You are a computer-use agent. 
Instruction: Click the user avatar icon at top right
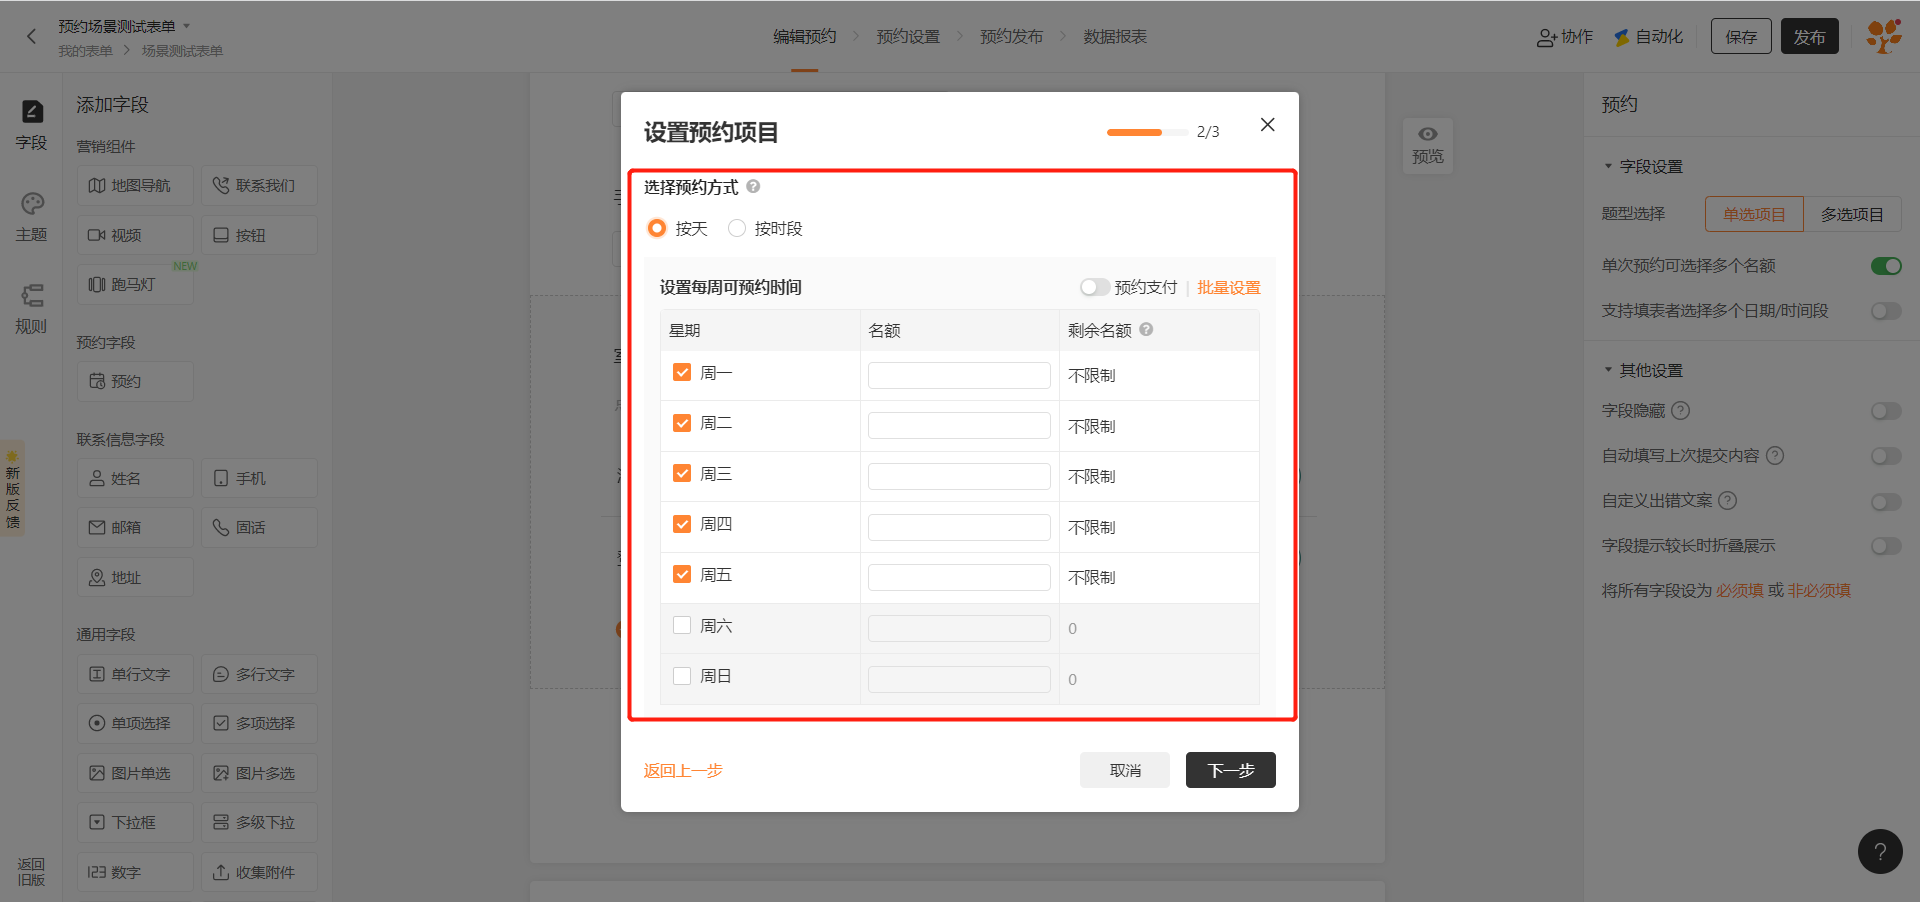[x=1883, y=37]
